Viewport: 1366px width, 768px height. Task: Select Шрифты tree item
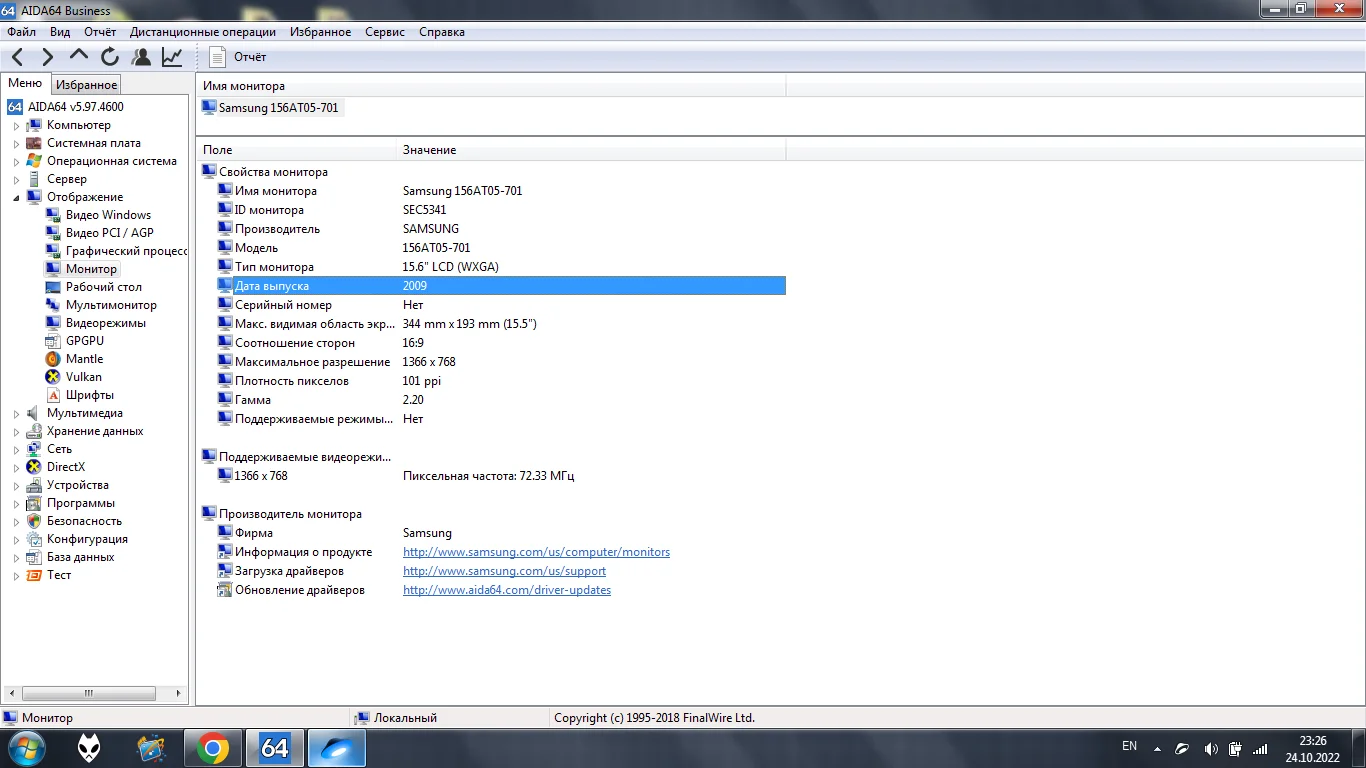pos(90,395)
